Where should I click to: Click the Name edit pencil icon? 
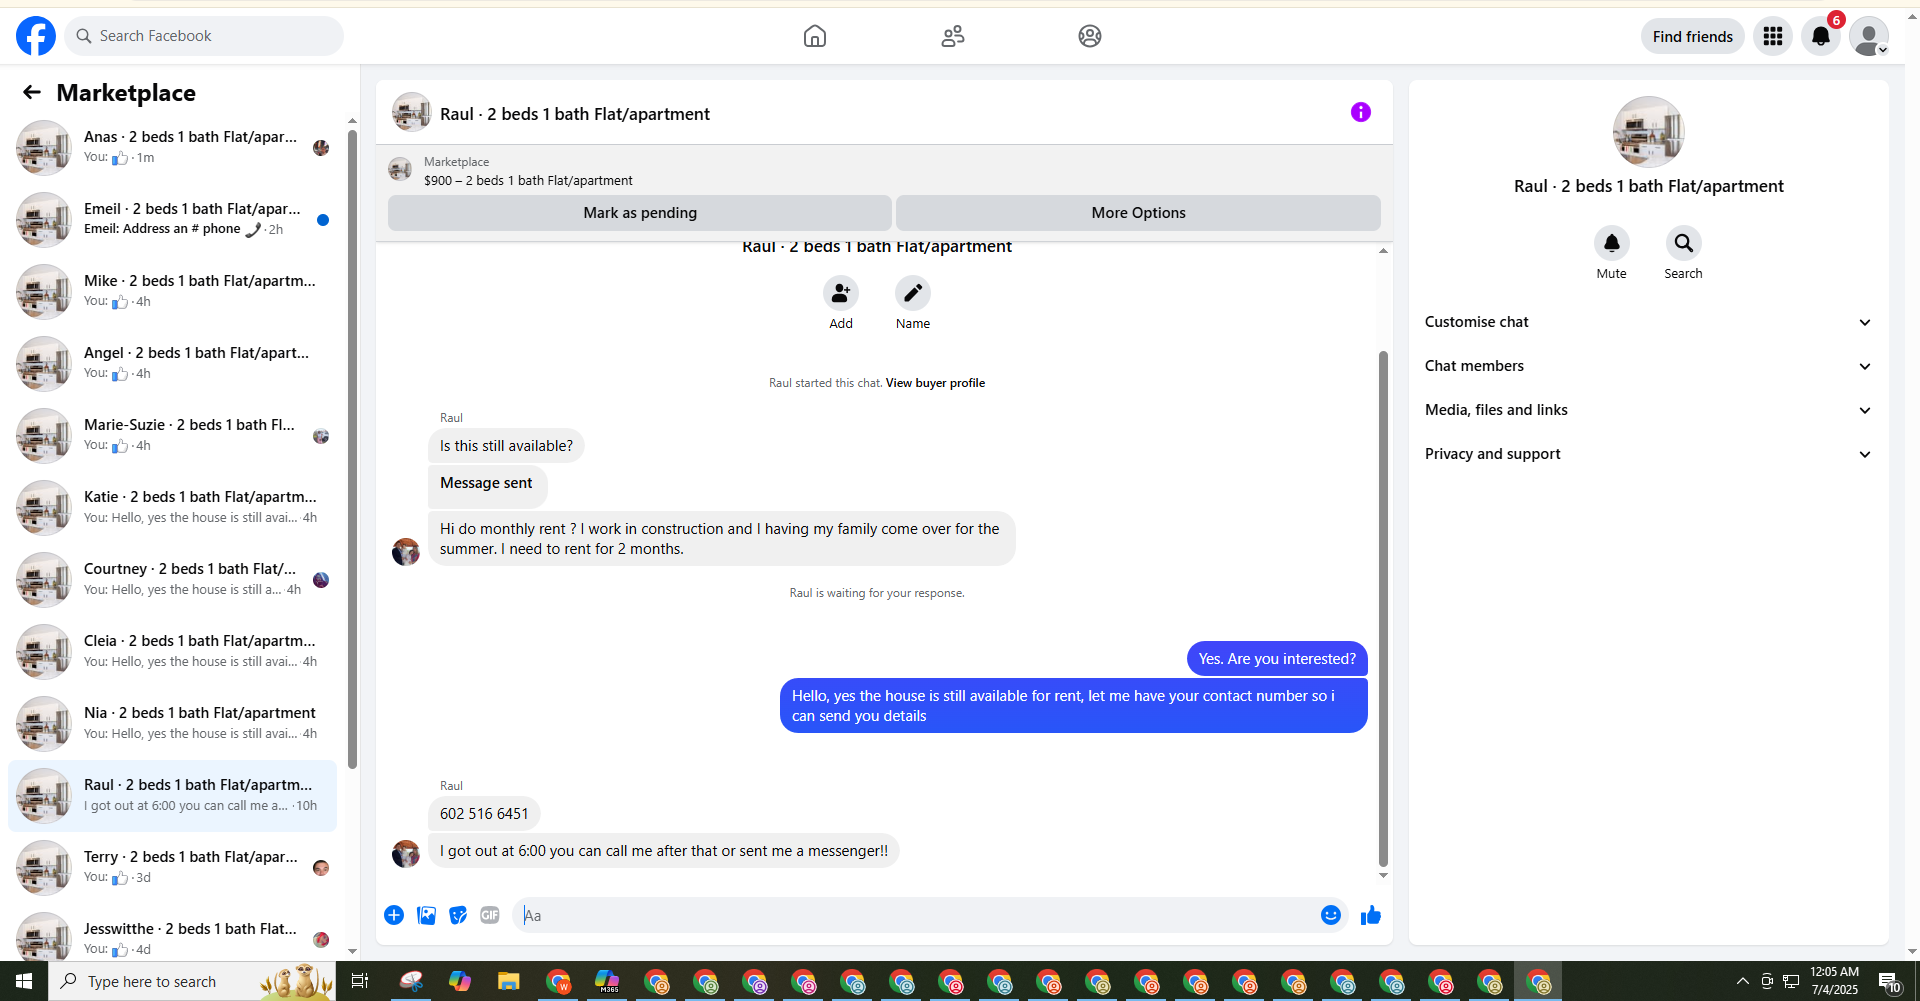[913, 293]
